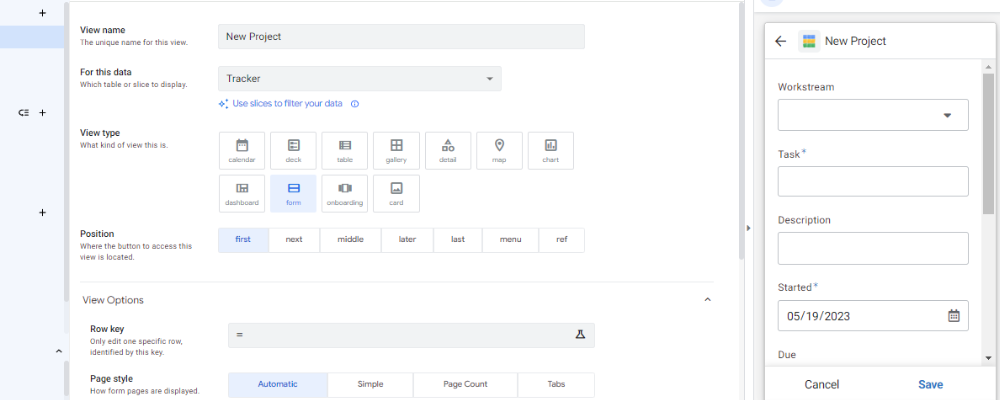Open the Started date calendar picker
This screenshot has height=400, width=1000.
(x=953, y=315)
